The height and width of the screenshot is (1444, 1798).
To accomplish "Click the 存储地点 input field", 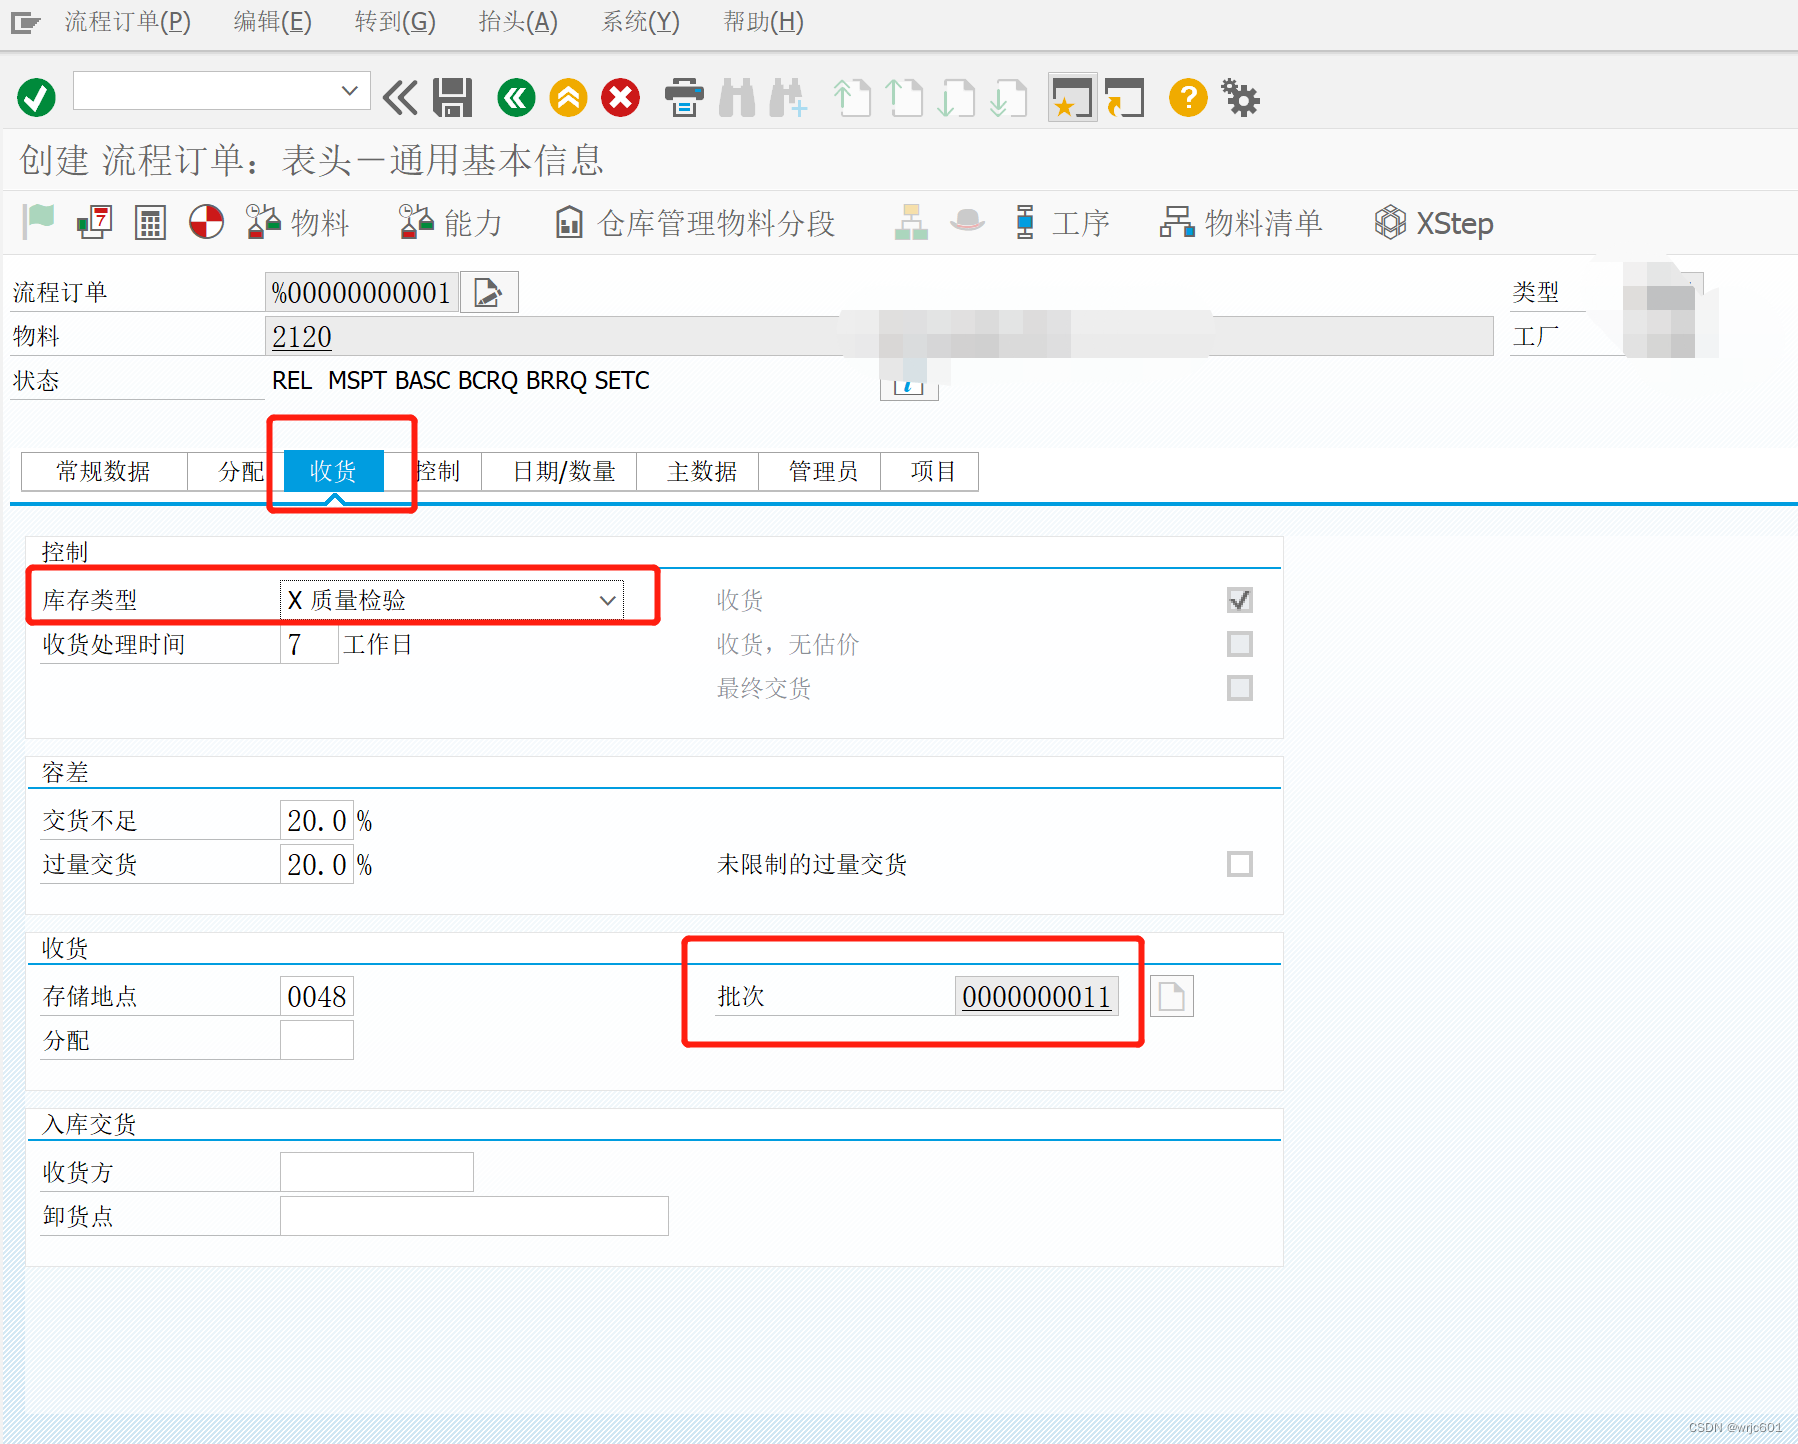I will tap(316, 996).
